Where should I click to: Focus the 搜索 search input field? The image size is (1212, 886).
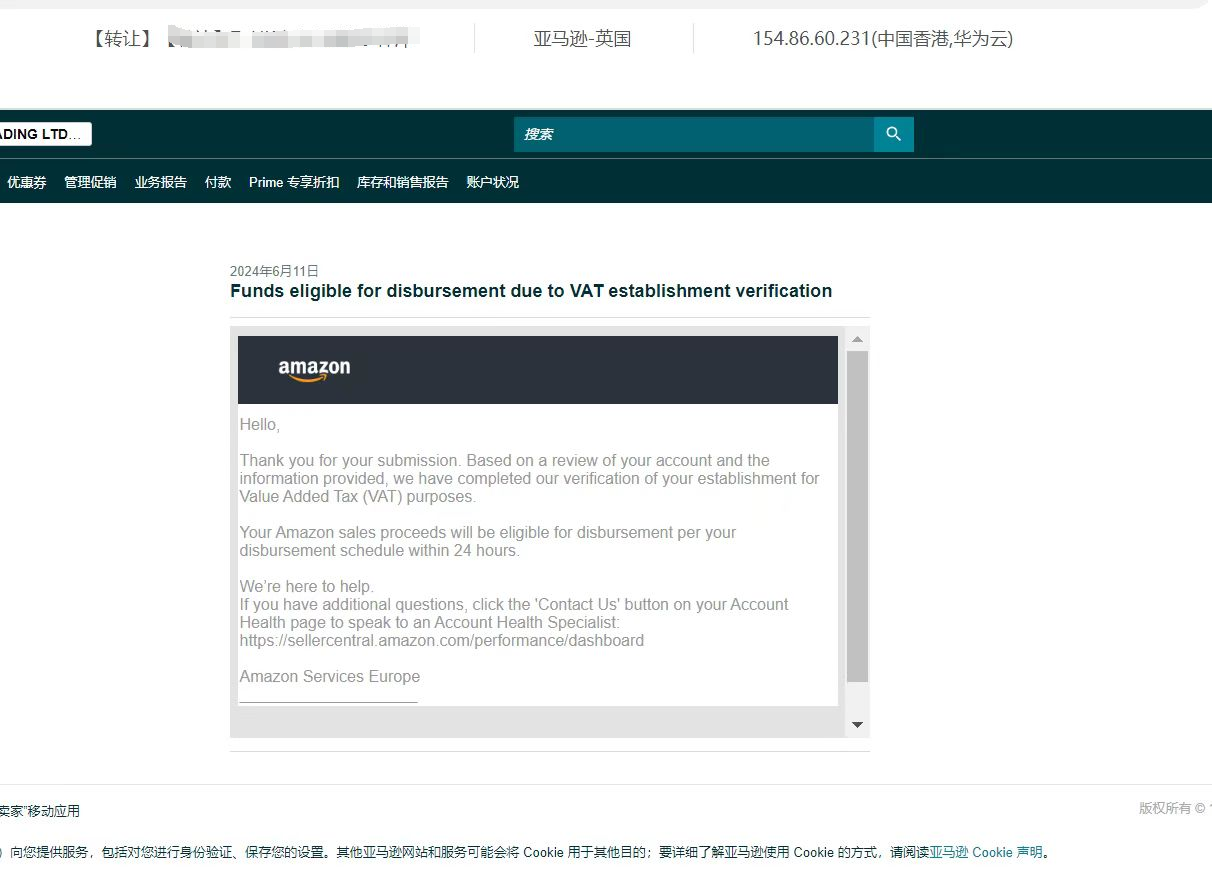tap(693, 134)
